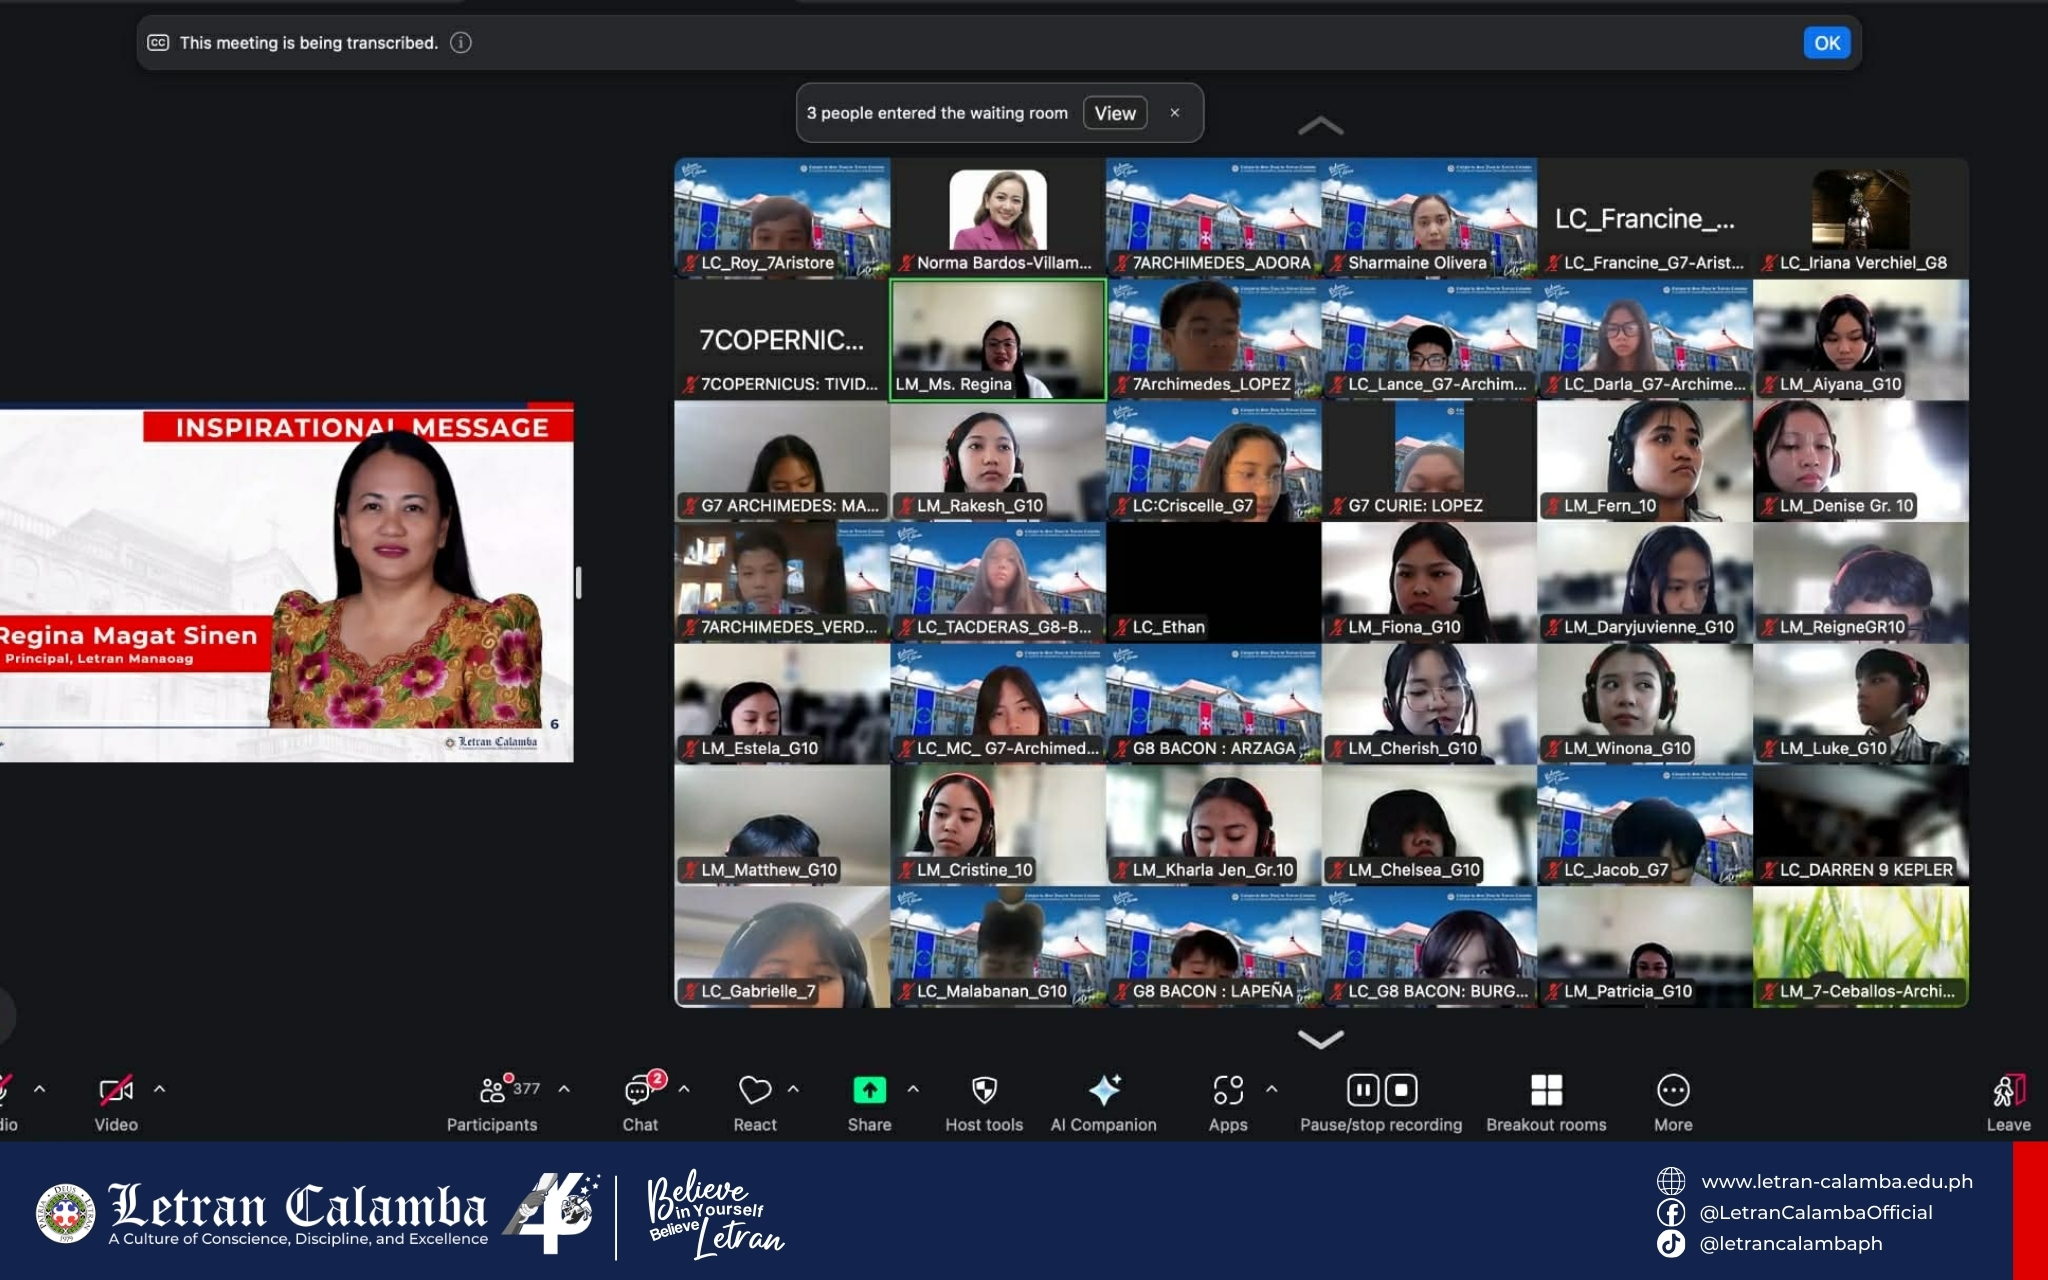The width and height of the screenshot is (2048, 1280).
Task: Open the Apps icon
Action: click(x=1228, y=1091)
